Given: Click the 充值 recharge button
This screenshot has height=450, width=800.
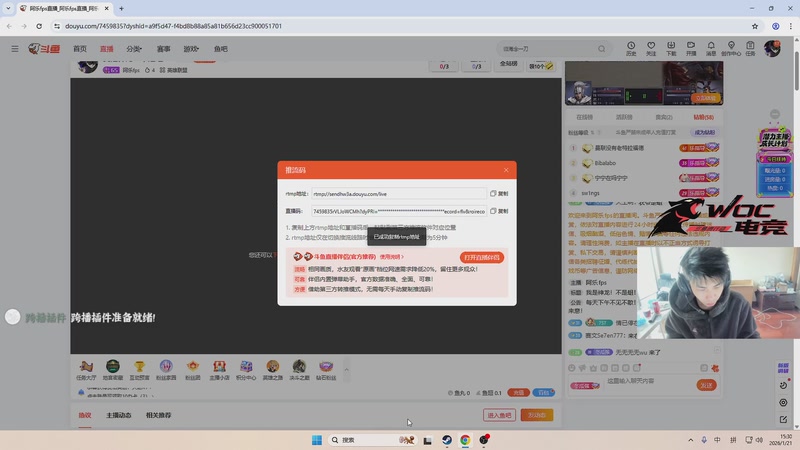Looking at the screenshot, I should point(518,392).
